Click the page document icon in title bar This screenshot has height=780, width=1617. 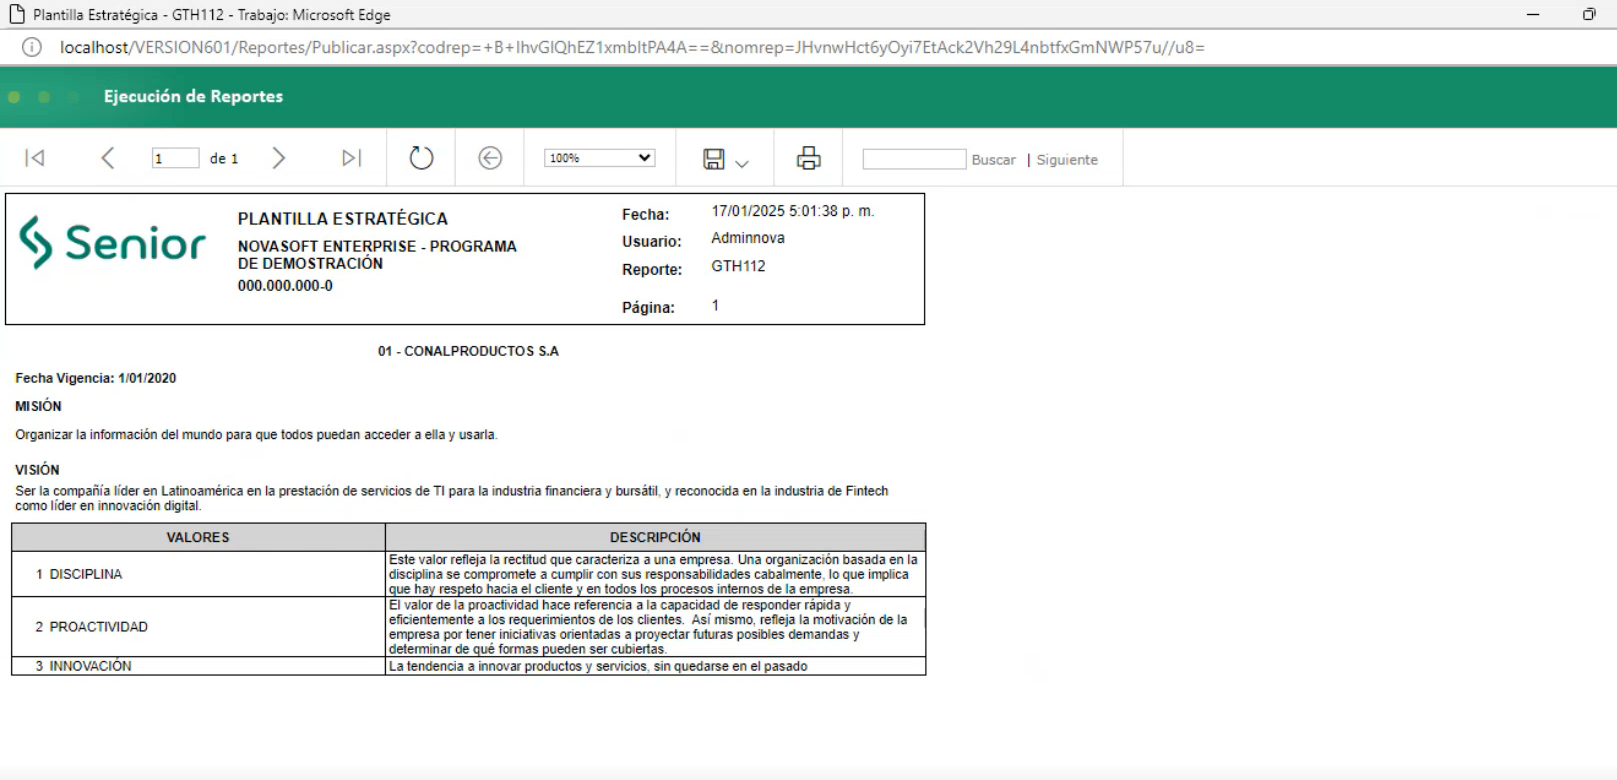tap(16, 14)
